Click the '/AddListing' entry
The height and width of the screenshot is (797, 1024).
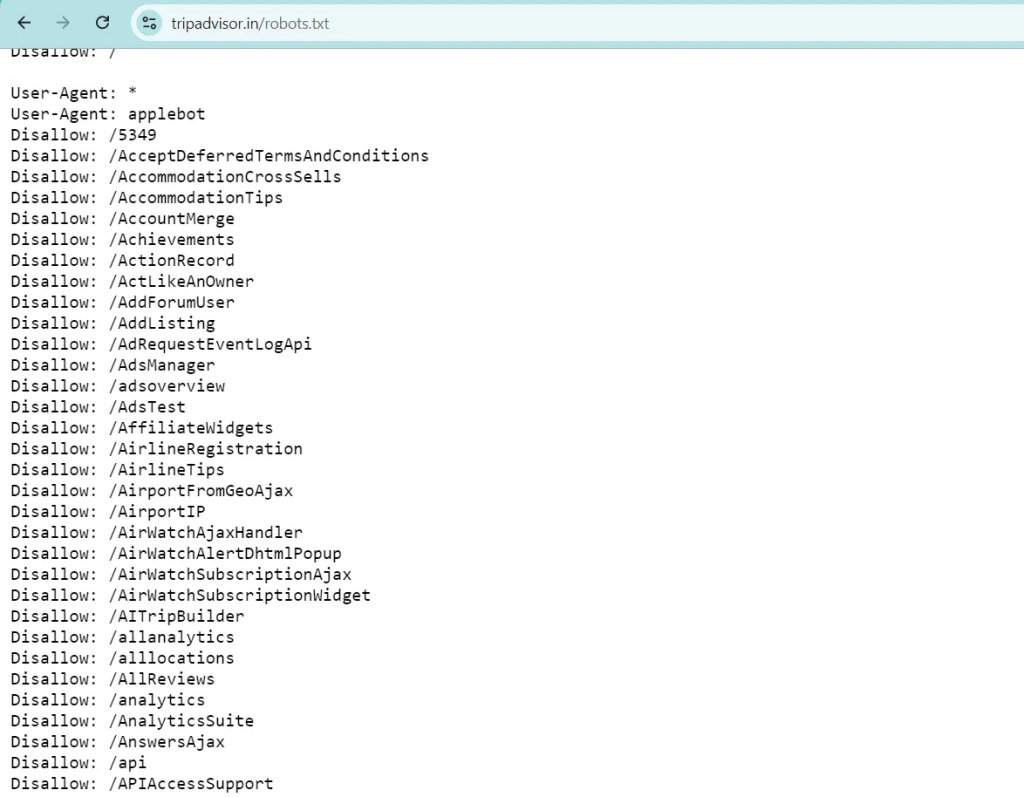pos(112,323)
